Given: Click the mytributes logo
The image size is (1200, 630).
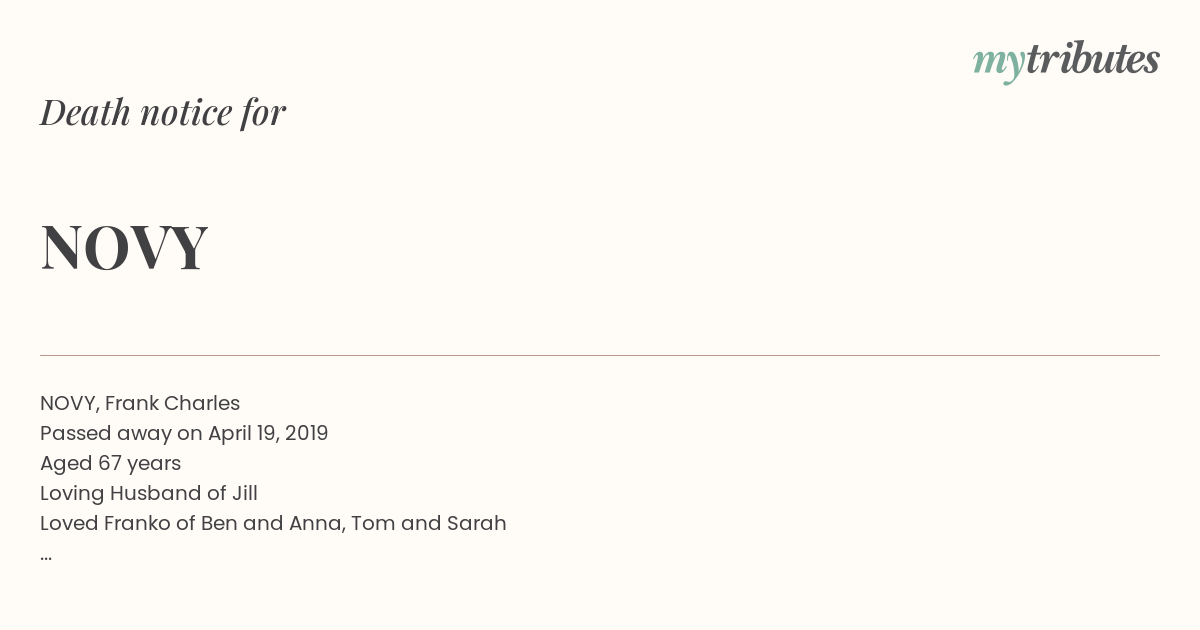Looking at the screenshot, I should (1066, 62).
